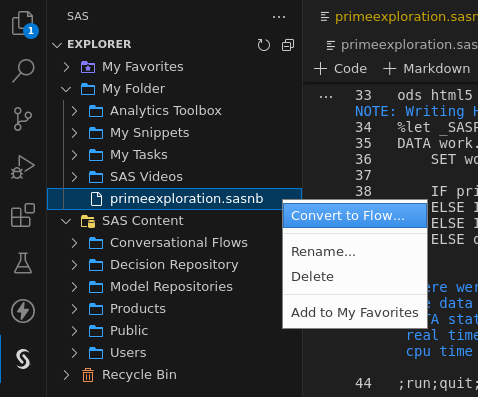
Task: Add a new Code cell
Action: pyautogui.click(x=340, y=69)
